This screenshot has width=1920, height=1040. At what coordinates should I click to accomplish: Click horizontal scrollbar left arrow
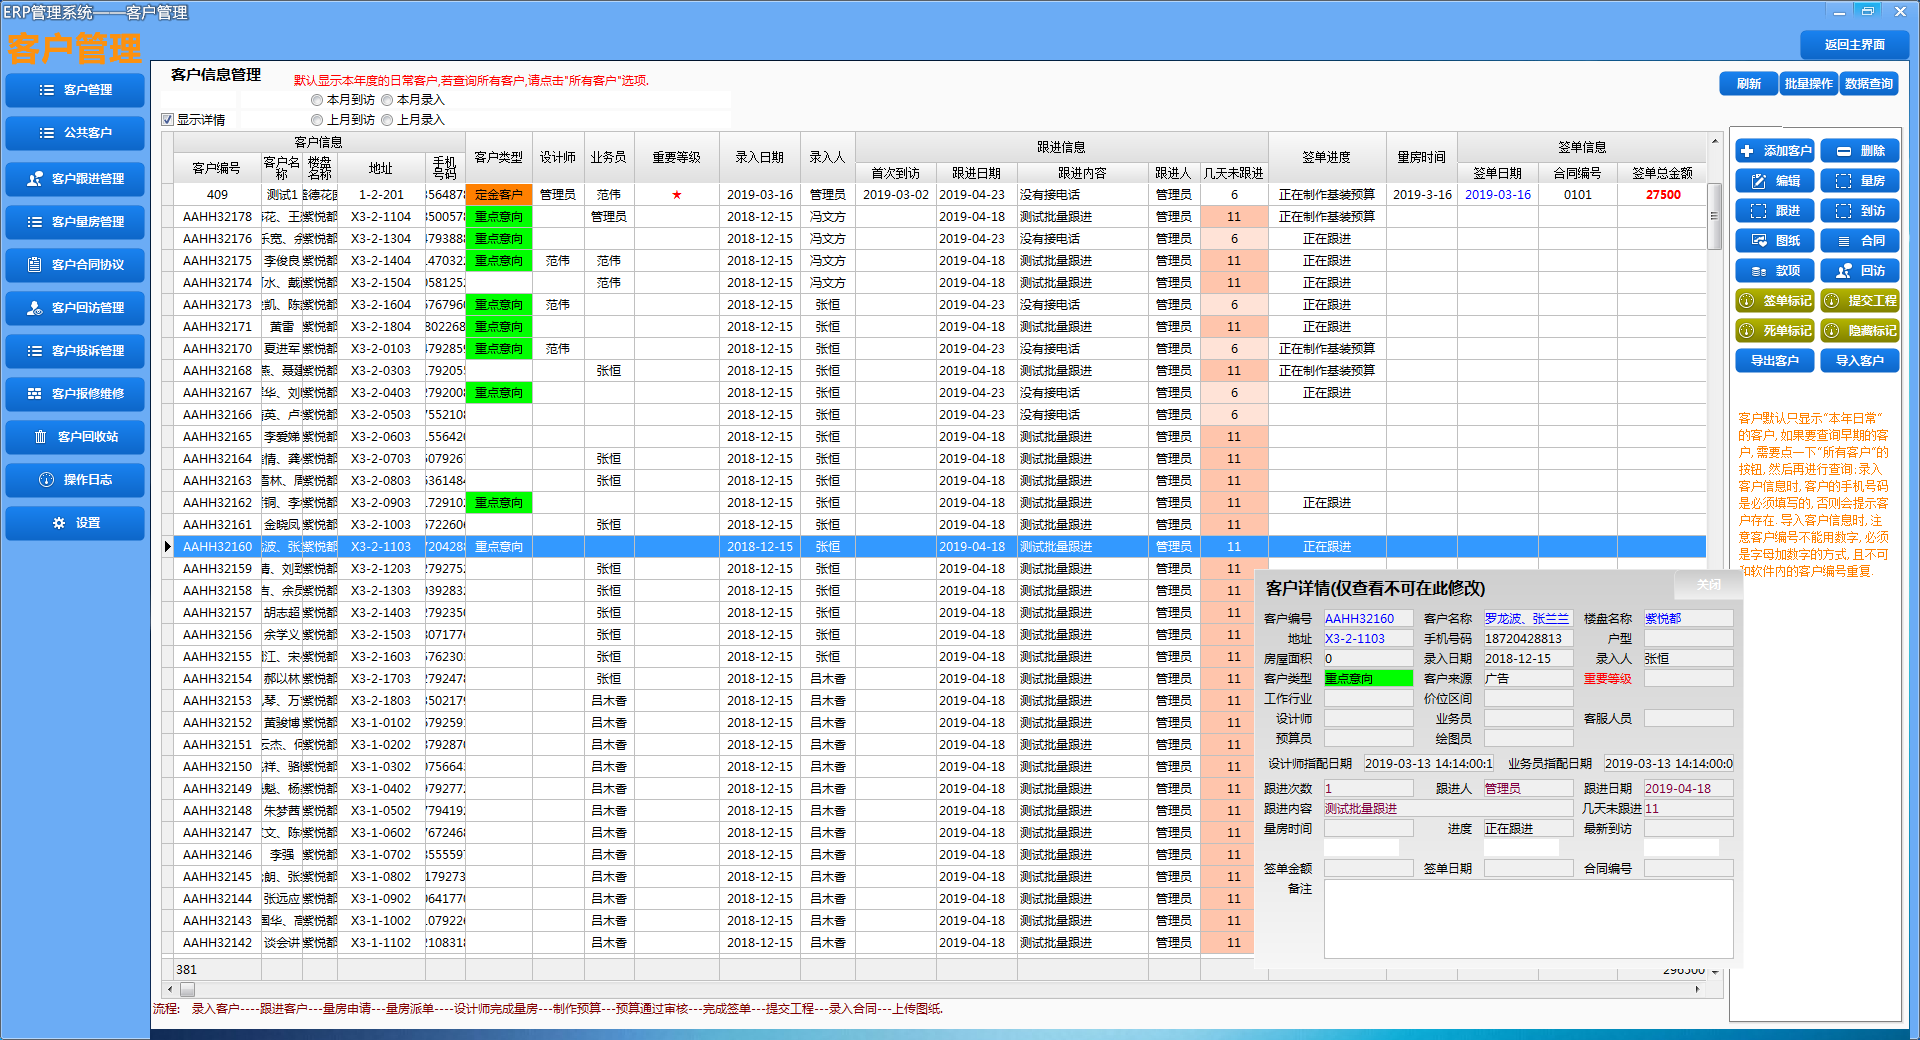click(x=170, y=989)
